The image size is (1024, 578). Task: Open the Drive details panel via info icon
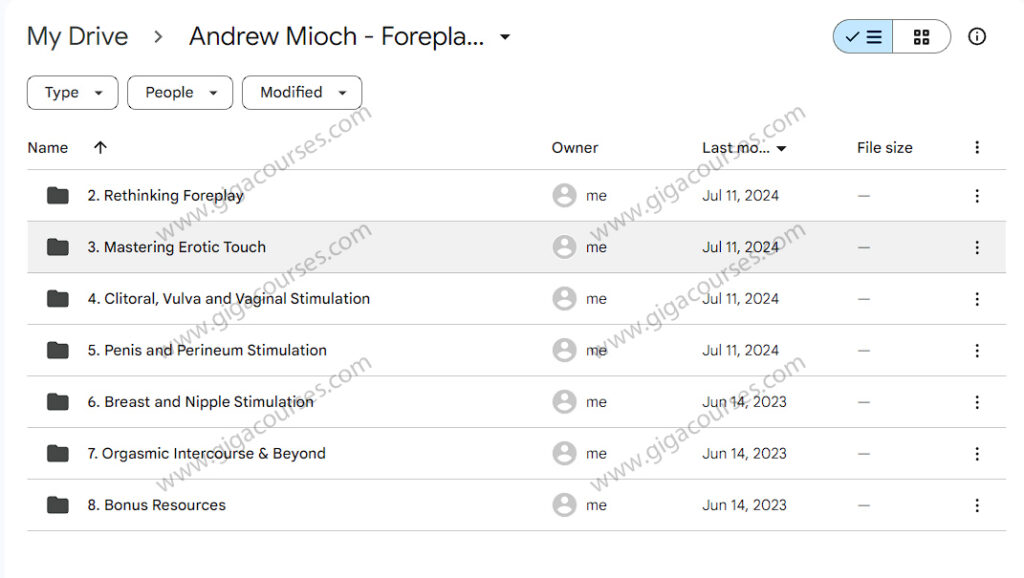(x=976, y=36)
